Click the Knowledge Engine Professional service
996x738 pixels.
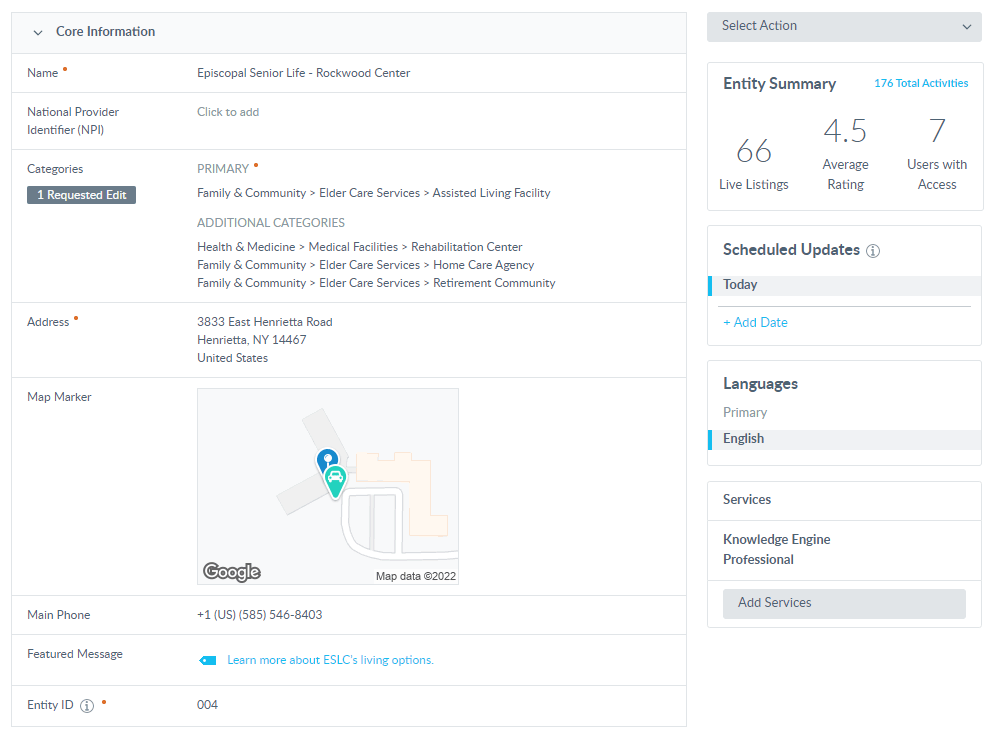click(x=776, y=550)
